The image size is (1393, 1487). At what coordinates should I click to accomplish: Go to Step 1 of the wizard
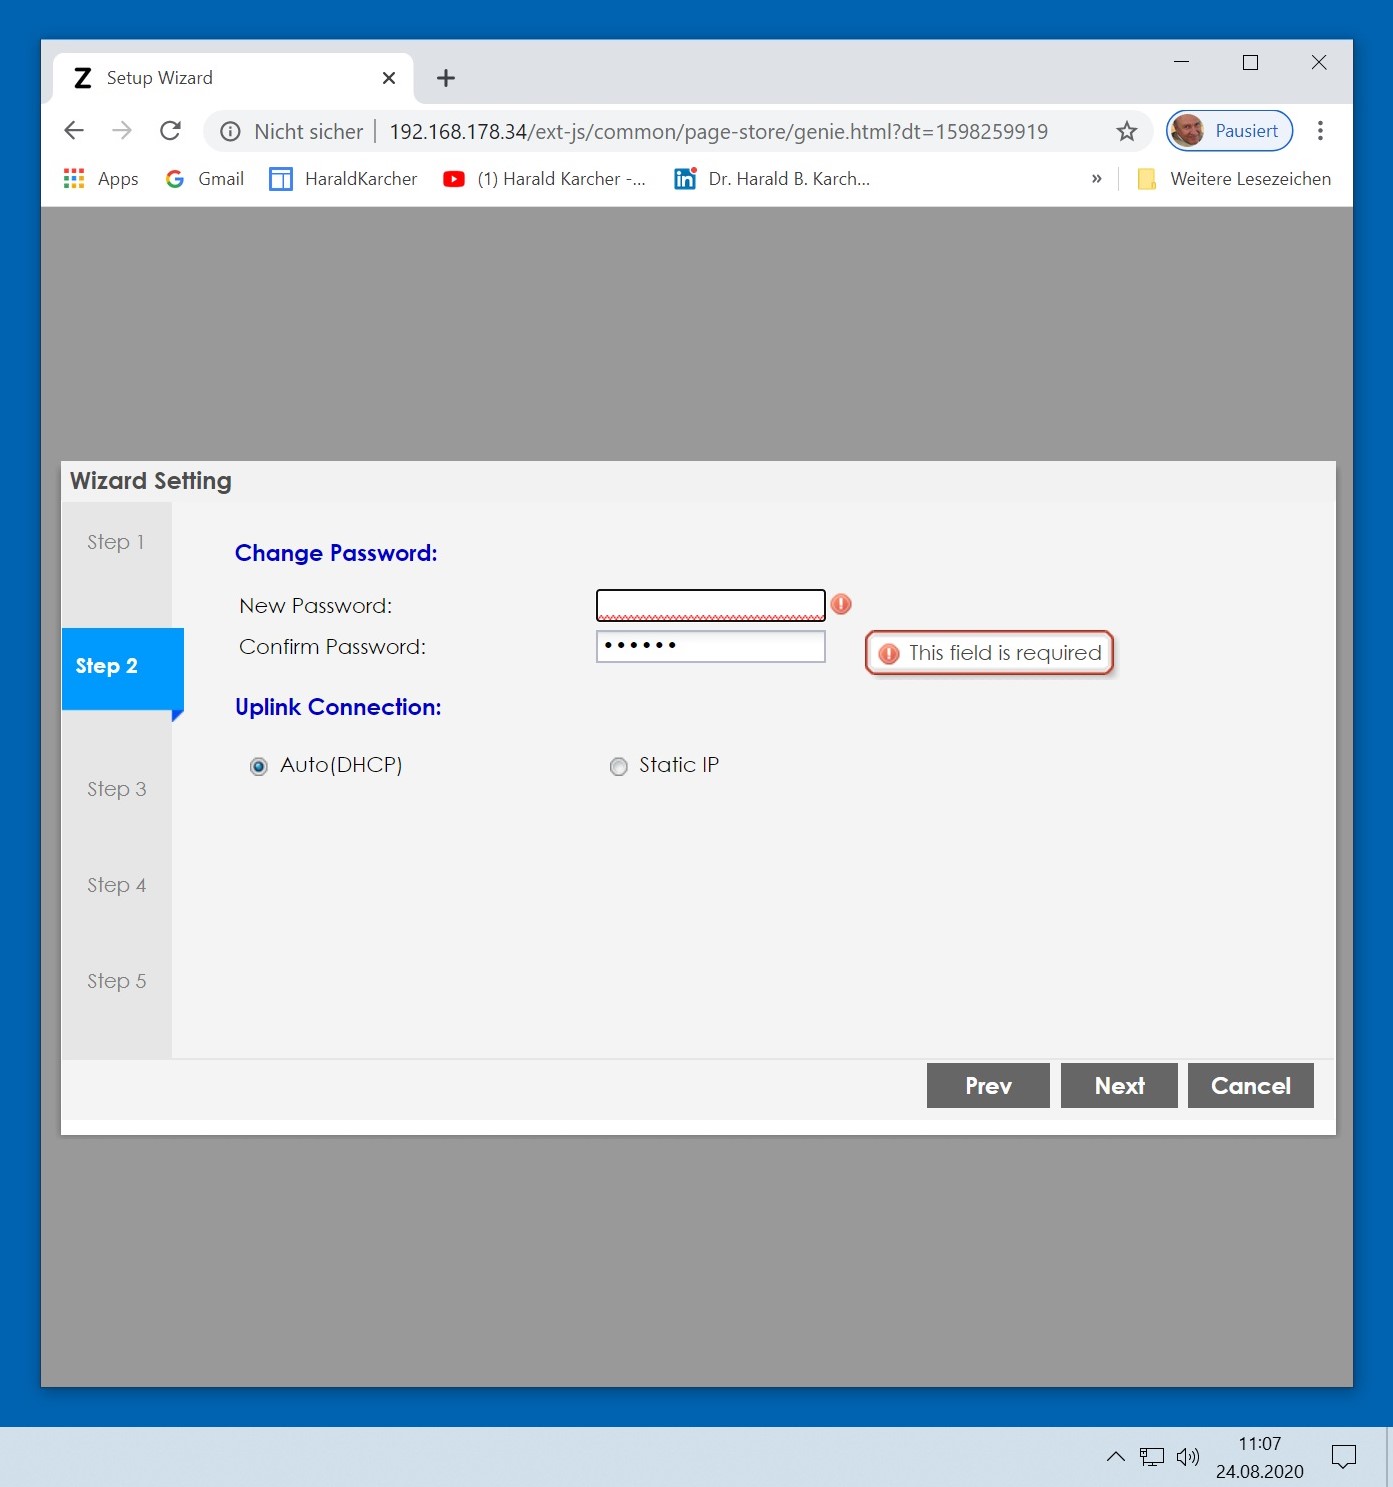tap(116, 542)
